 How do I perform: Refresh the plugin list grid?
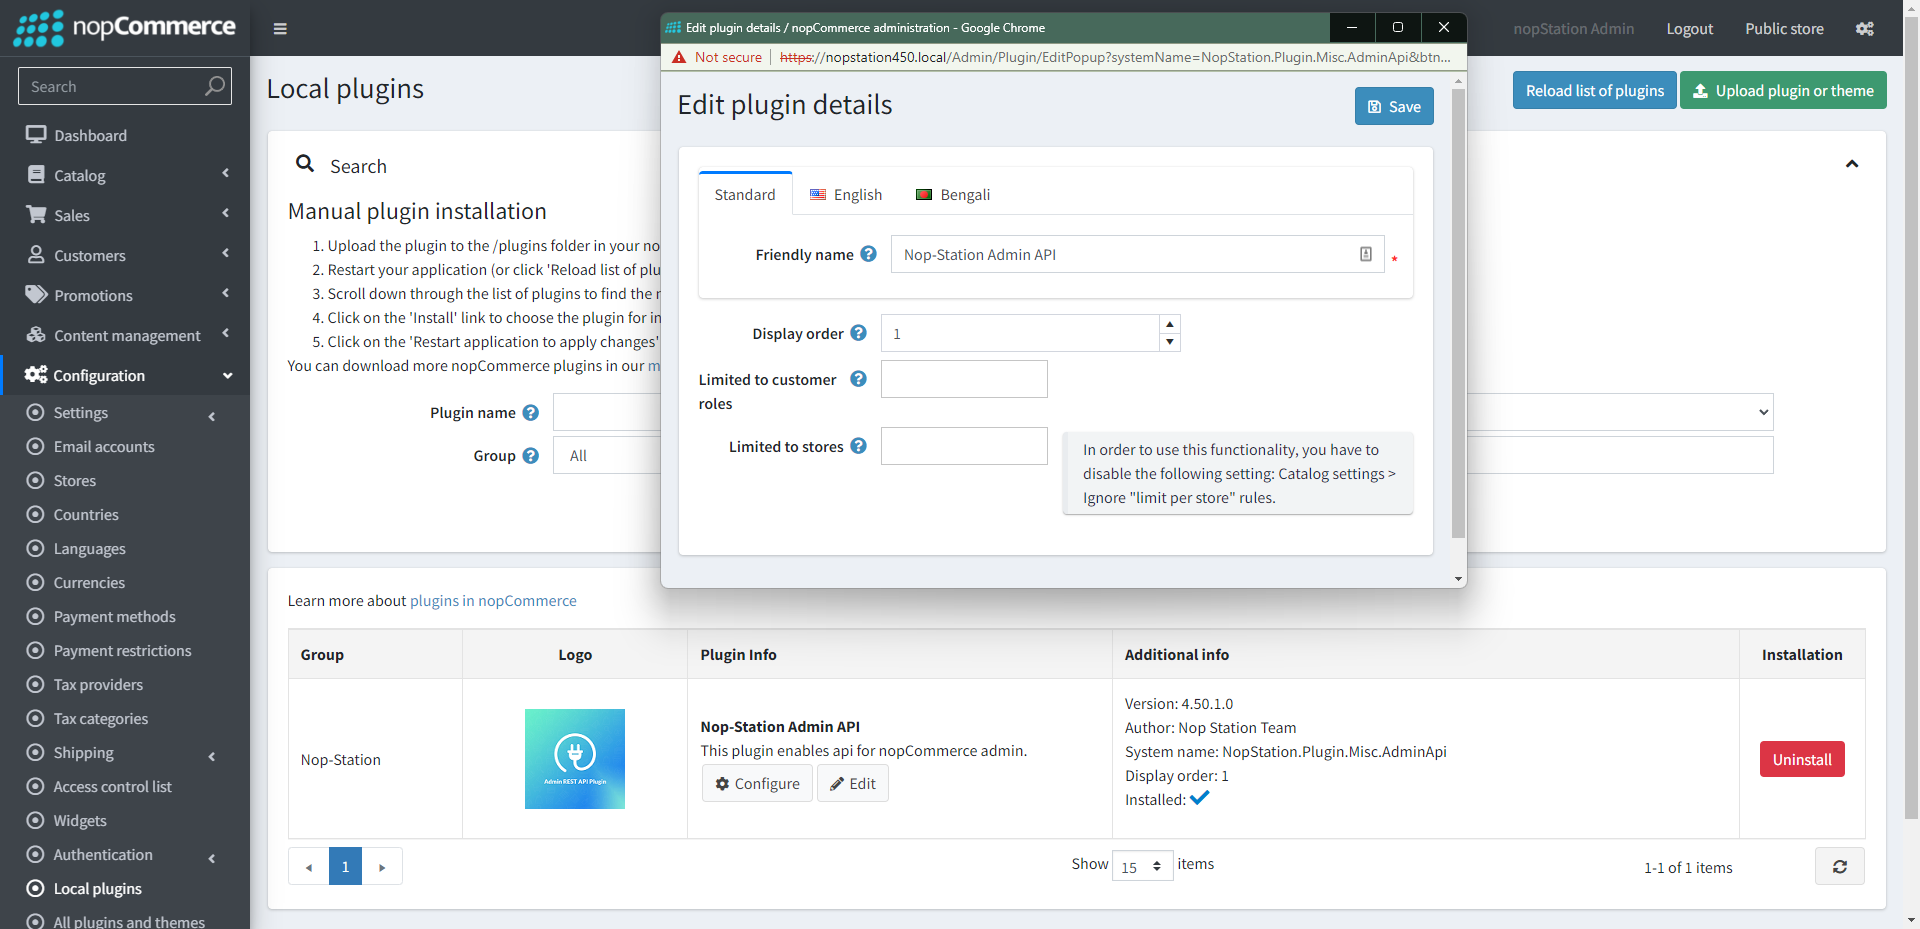pos(1840,866)
